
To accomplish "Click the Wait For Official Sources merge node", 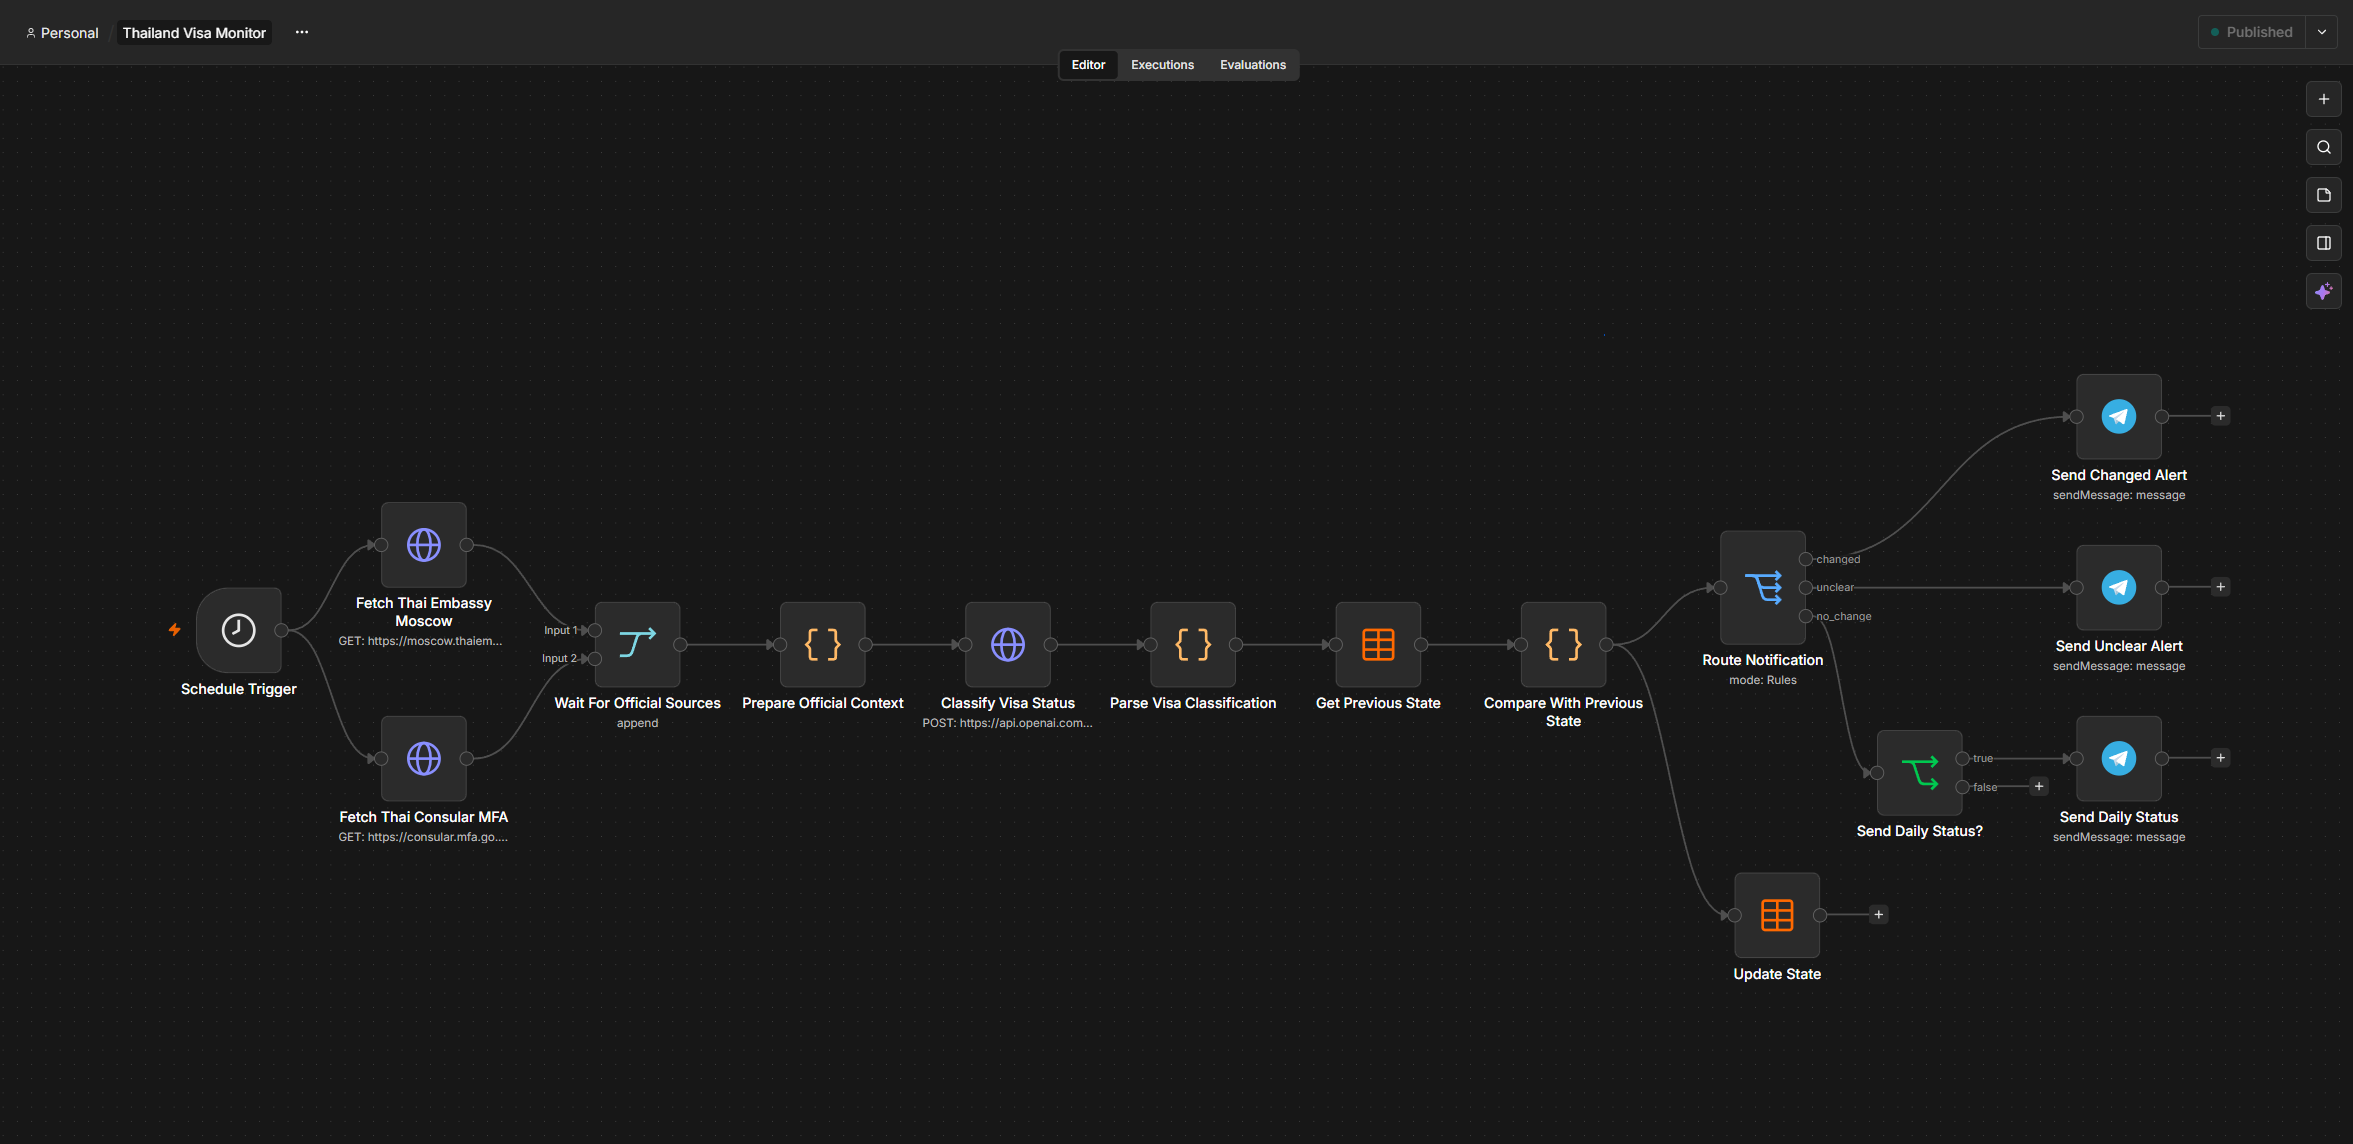I will (x=638, y=644).
